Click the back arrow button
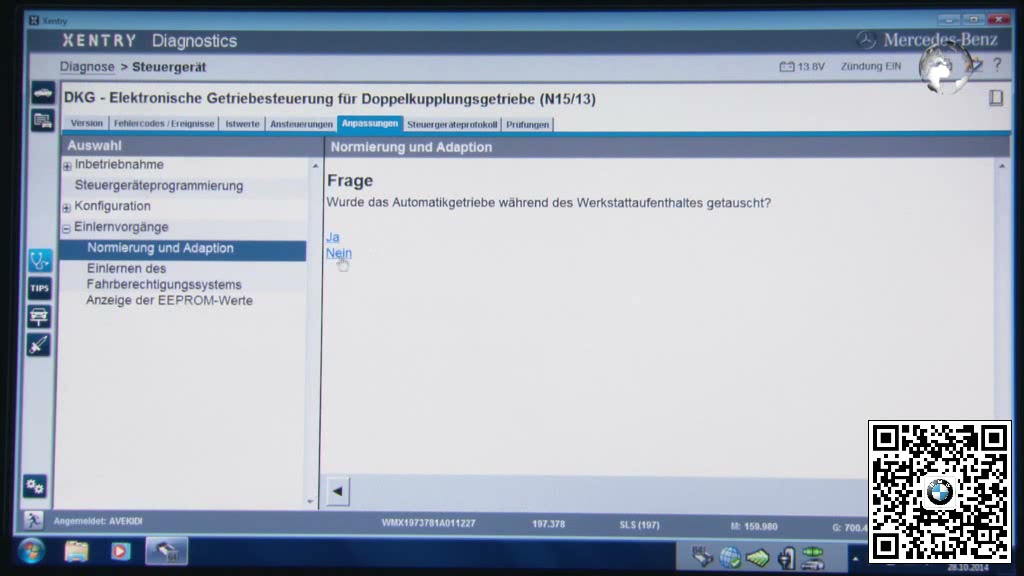The height and width of the screenshot is (576, 1024). click(x=338, y=492)
